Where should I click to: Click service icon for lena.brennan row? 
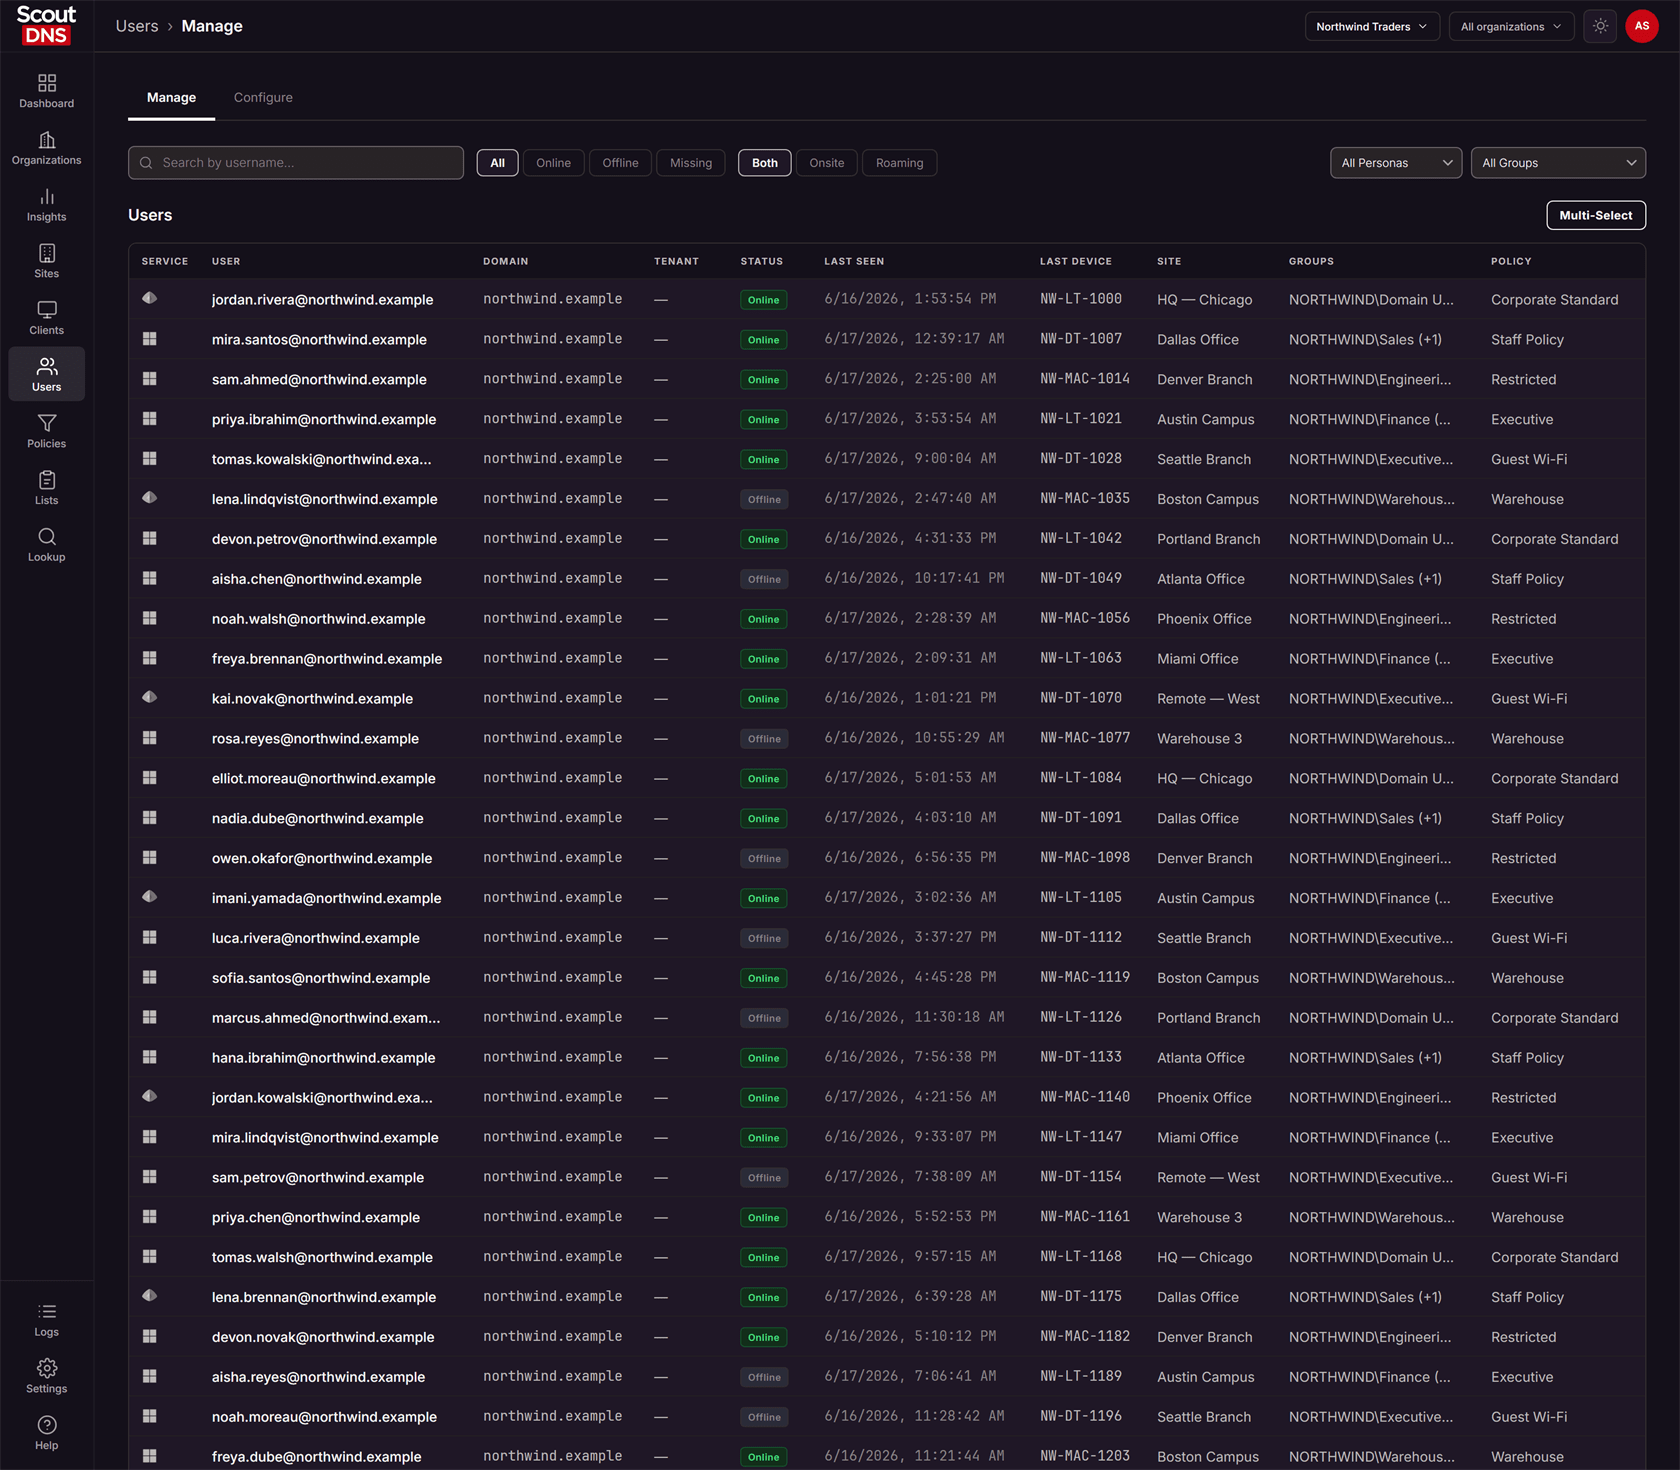tap(149, 1296)
